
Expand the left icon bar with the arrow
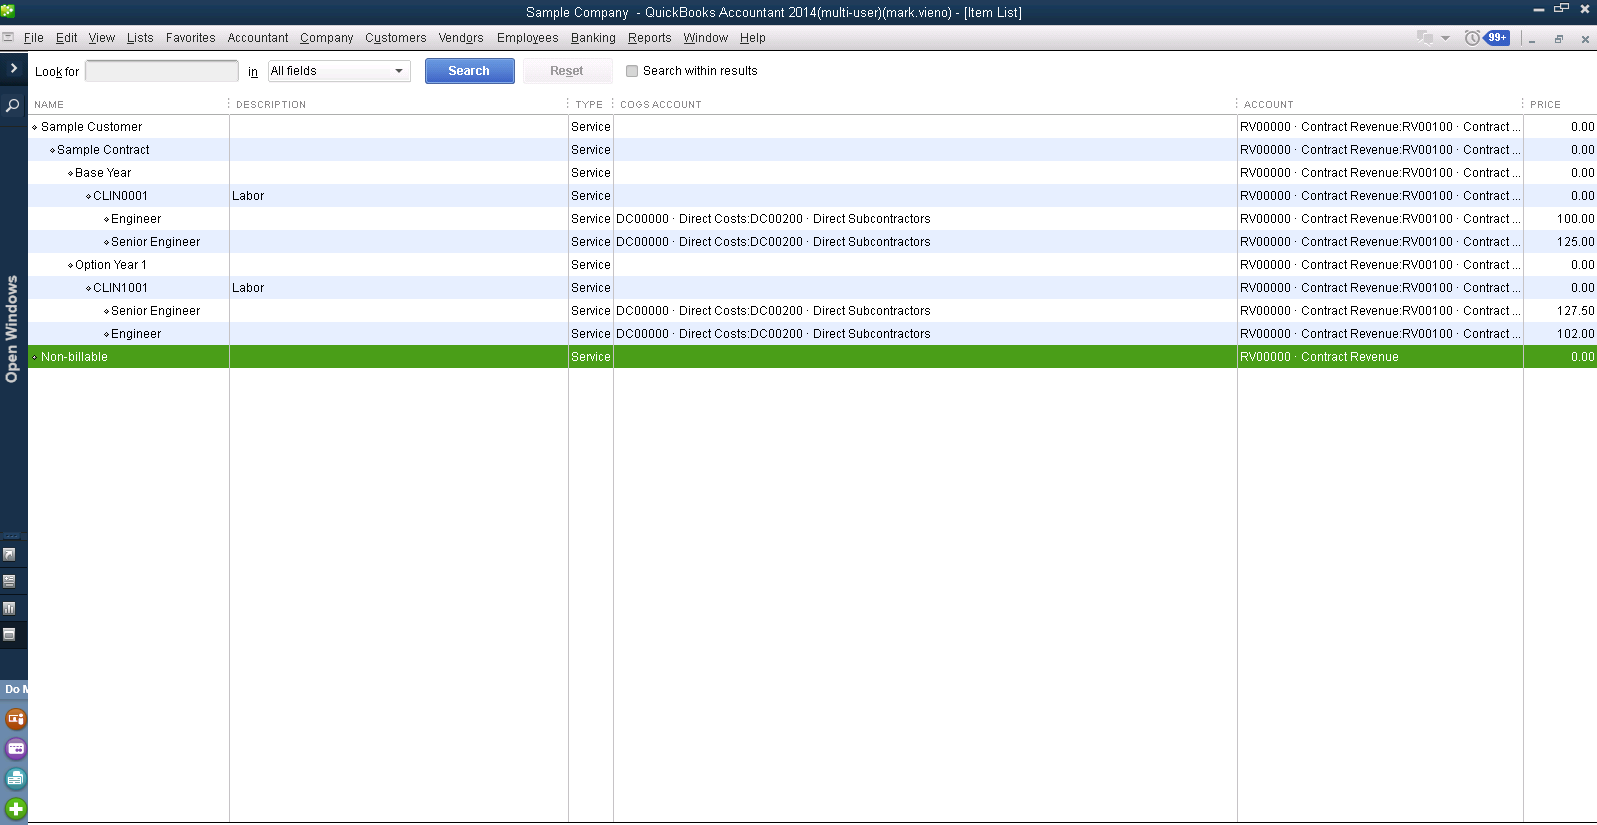(x=13, y=68)
